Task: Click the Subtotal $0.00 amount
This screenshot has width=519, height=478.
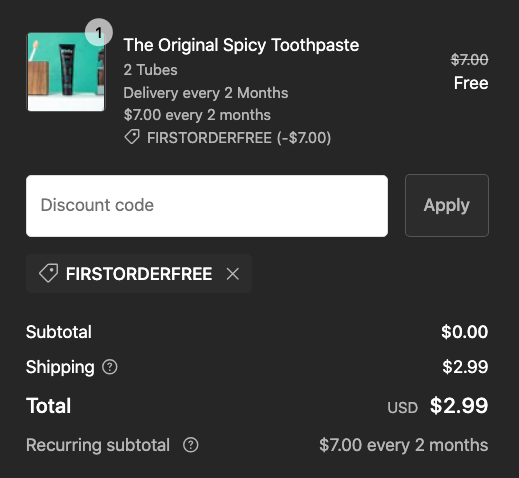Action: pyautogui.click(x=465, y=332)
